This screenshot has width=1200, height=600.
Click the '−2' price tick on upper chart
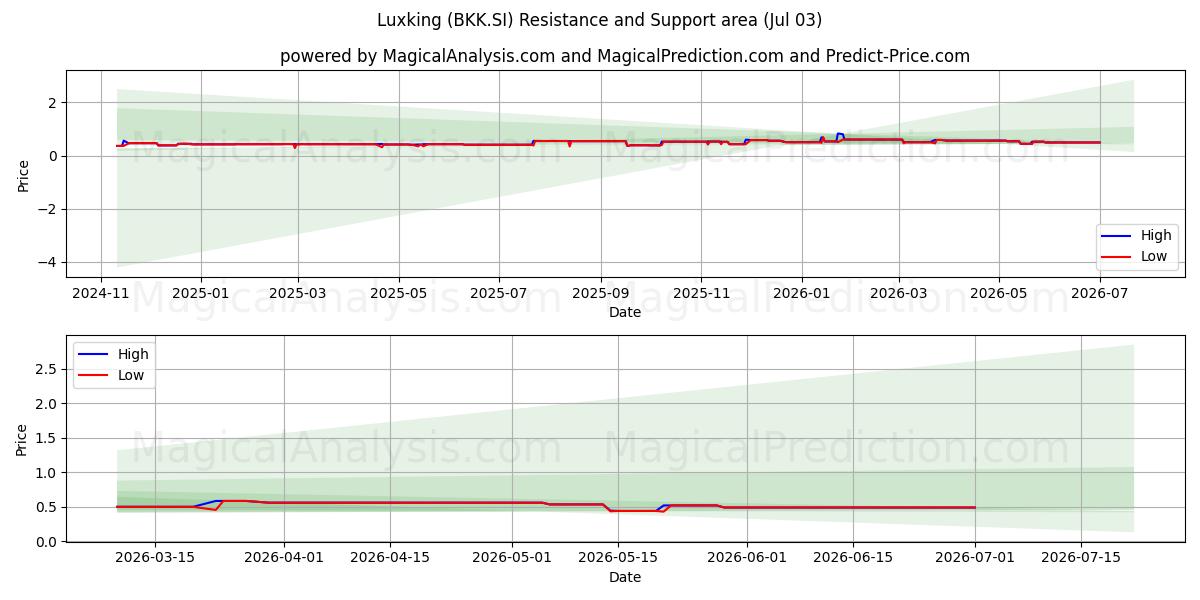click(x=48, y=210)
